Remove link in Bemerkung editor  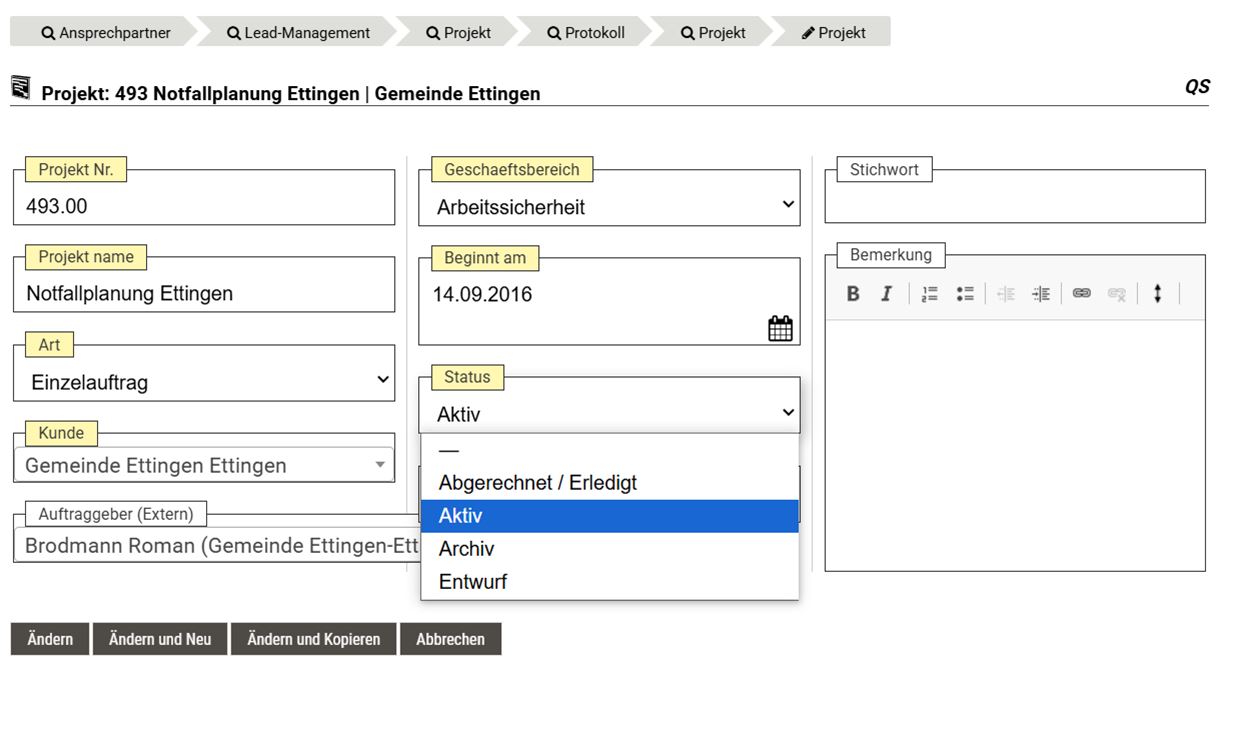(1117, 294)
